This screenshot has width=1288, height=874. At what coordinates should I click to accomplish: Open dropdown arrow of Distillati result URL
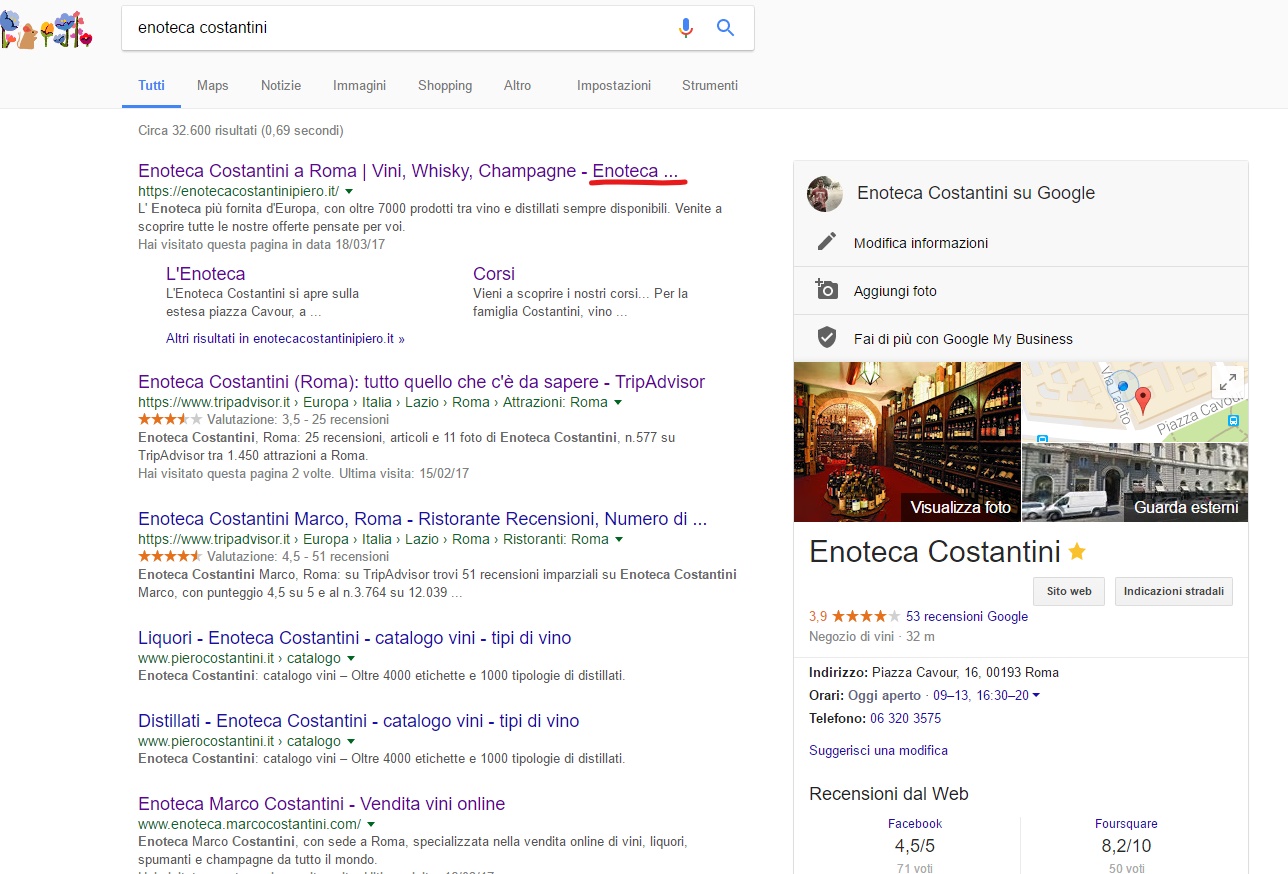tap(350, 742)
